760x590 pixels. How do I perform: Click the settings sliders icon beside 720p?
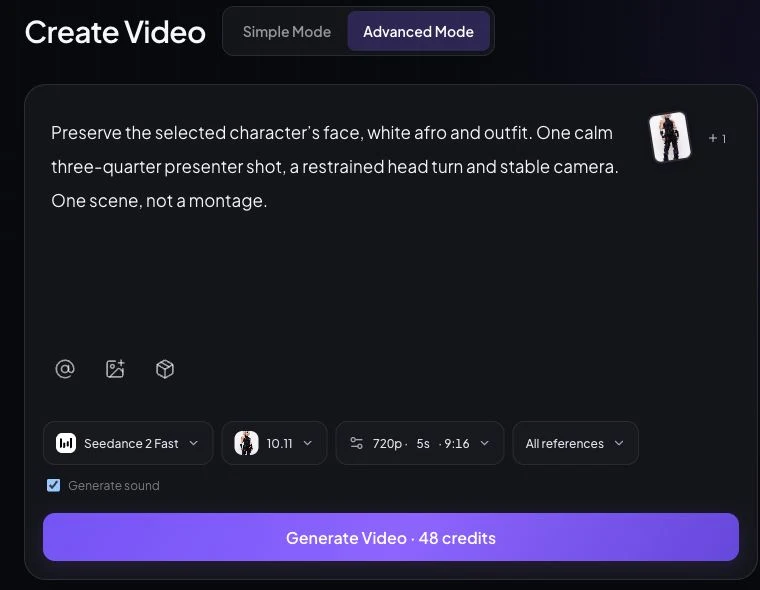pos(356,443)
